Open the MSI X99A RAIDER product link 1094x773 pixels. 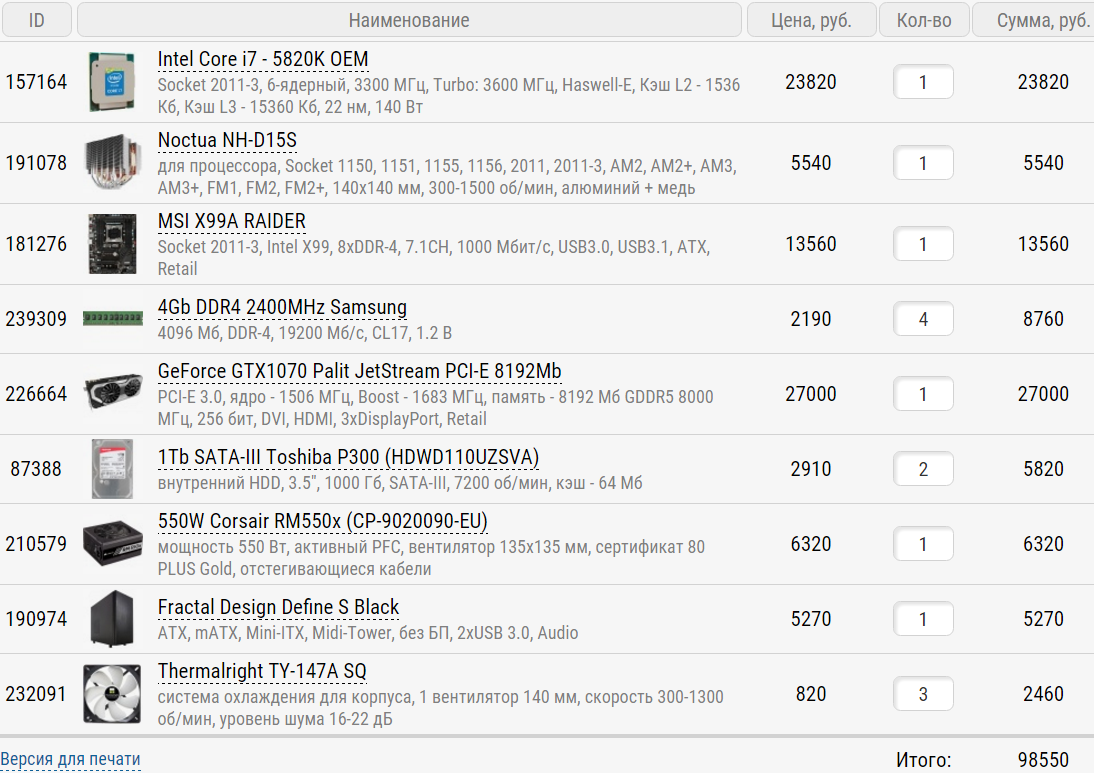232,222
